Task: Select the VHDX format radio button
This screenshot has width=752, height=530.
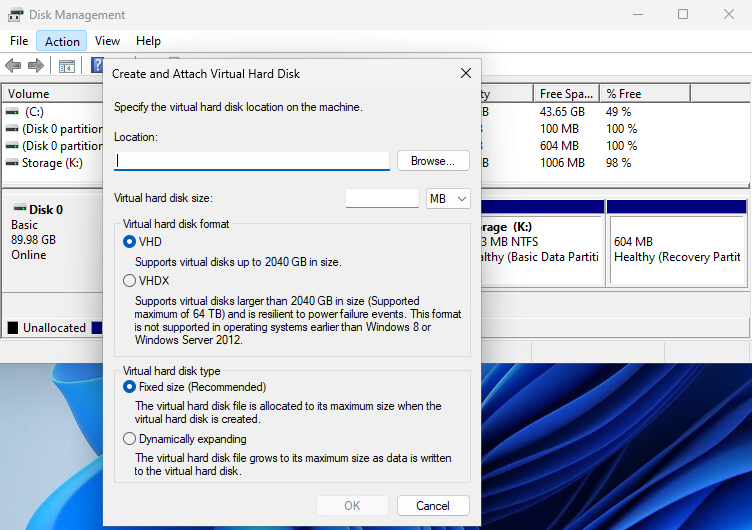Action: click(129, 280)
